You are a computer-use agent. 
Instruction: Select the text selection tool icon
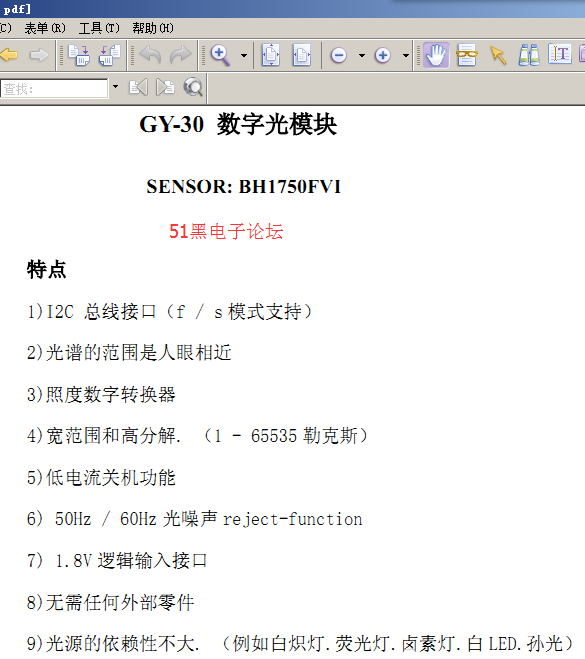point(560,54)
